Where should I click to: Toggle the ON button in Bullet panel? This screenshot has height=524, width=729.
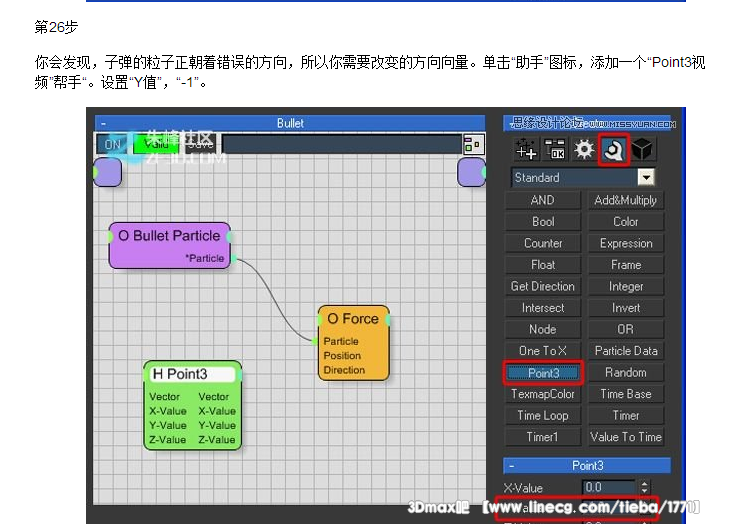coord(113,145)
